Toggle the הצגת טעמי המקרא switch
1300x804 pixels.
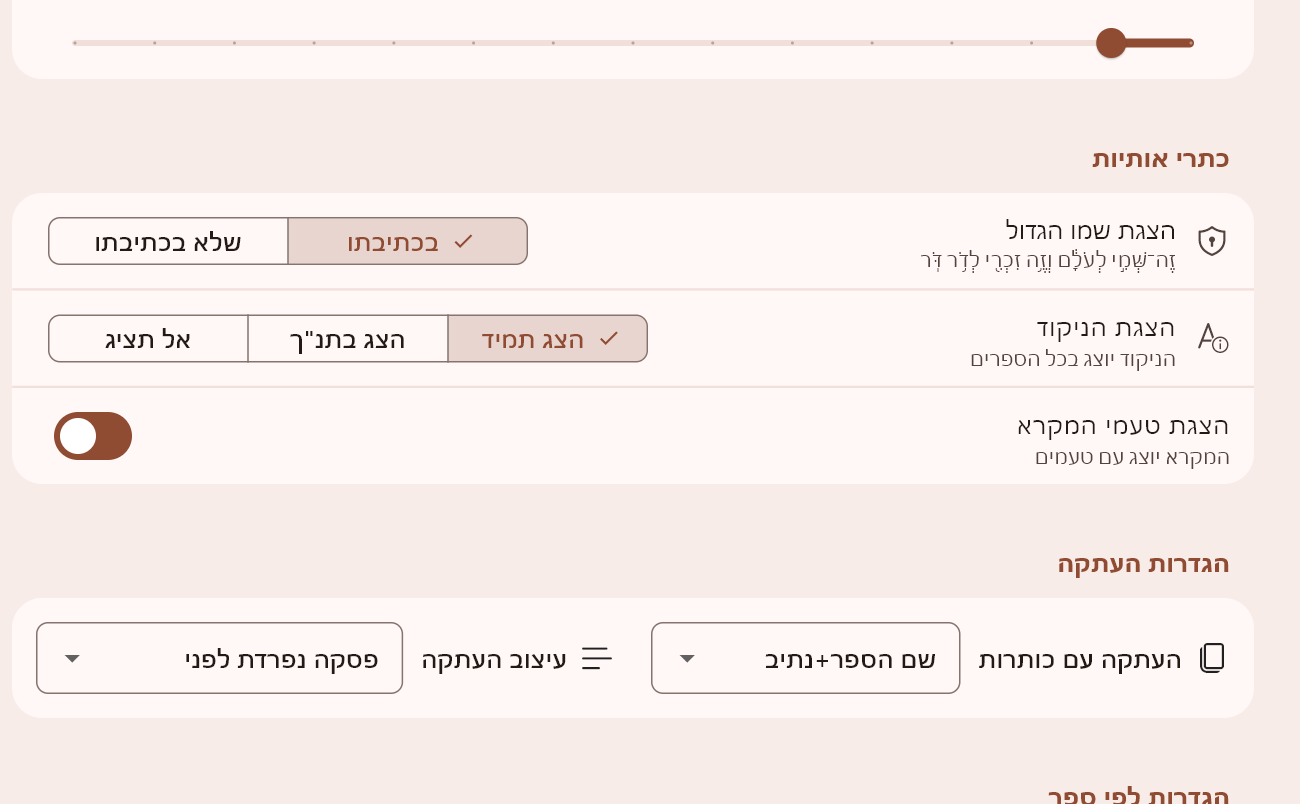pos(93,436)
